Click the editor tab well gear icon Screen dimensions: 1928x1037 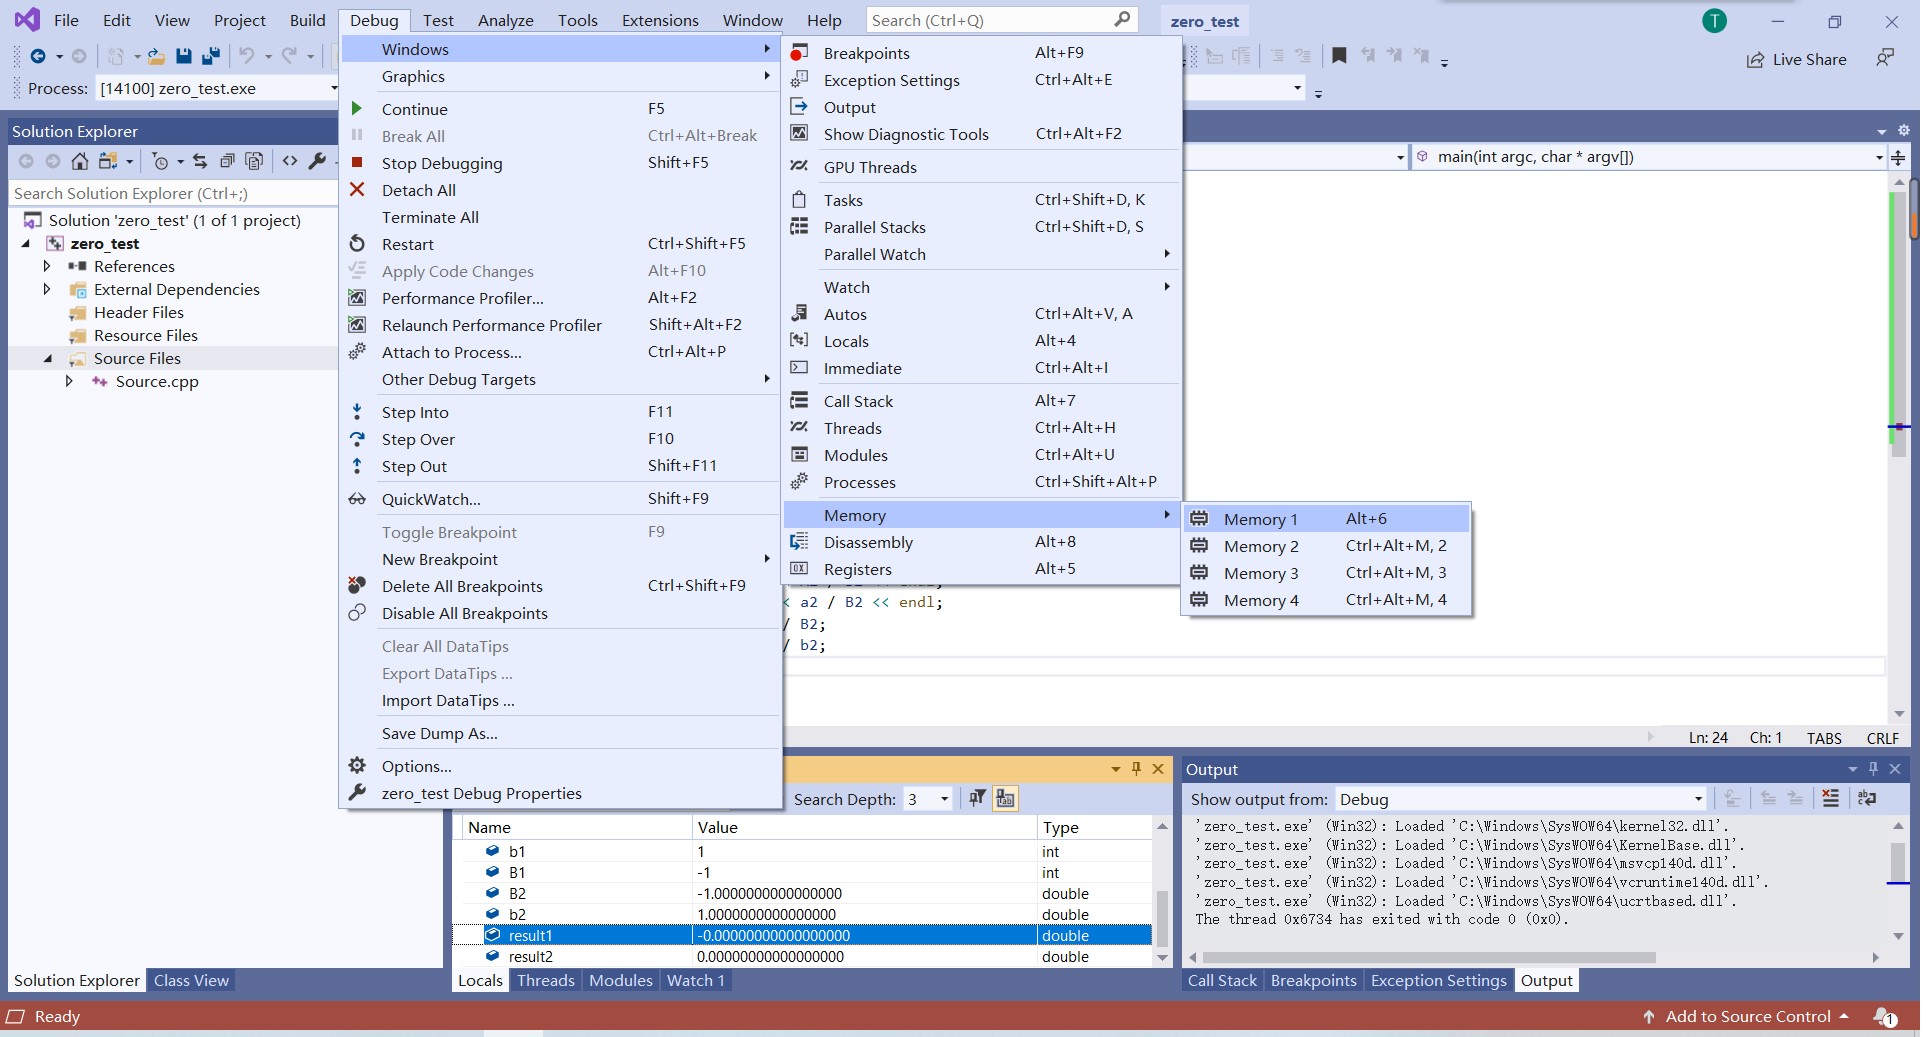1903,131
